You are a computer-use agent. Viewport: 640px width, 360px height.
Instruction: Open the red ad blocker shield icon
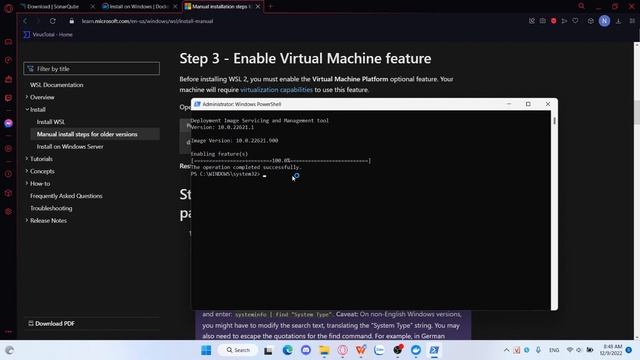coord(553,21)
